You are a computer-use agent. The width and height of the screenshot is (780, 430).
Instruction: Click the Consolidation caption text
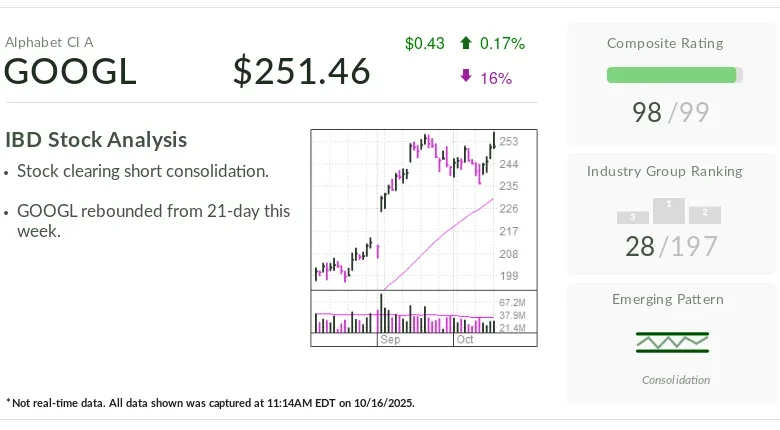[676, 380]
